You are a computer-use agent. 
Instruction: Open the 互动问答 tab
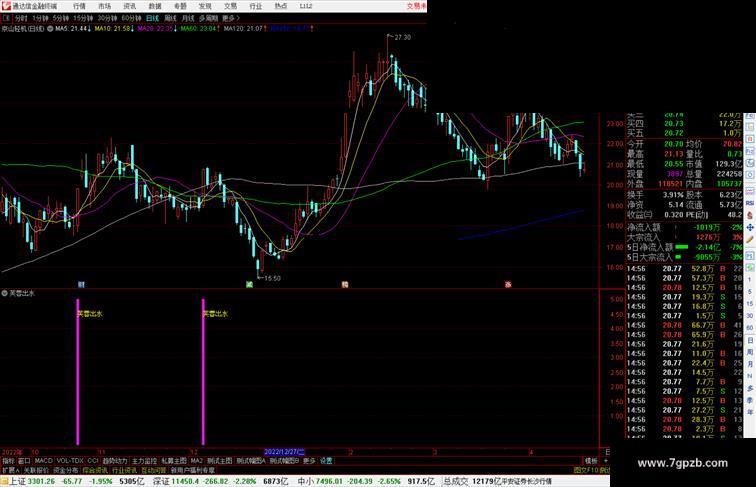point(154,470)
